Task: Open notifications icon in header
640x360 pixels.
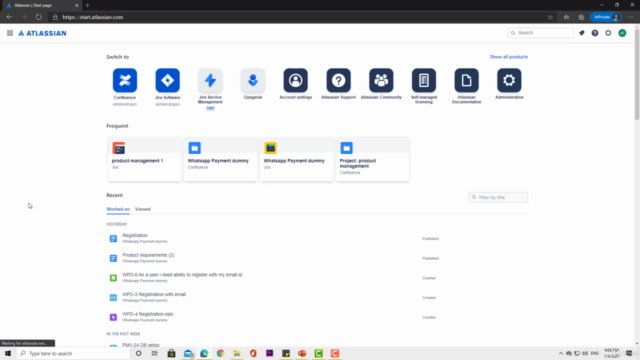Action: coord(582,33)
